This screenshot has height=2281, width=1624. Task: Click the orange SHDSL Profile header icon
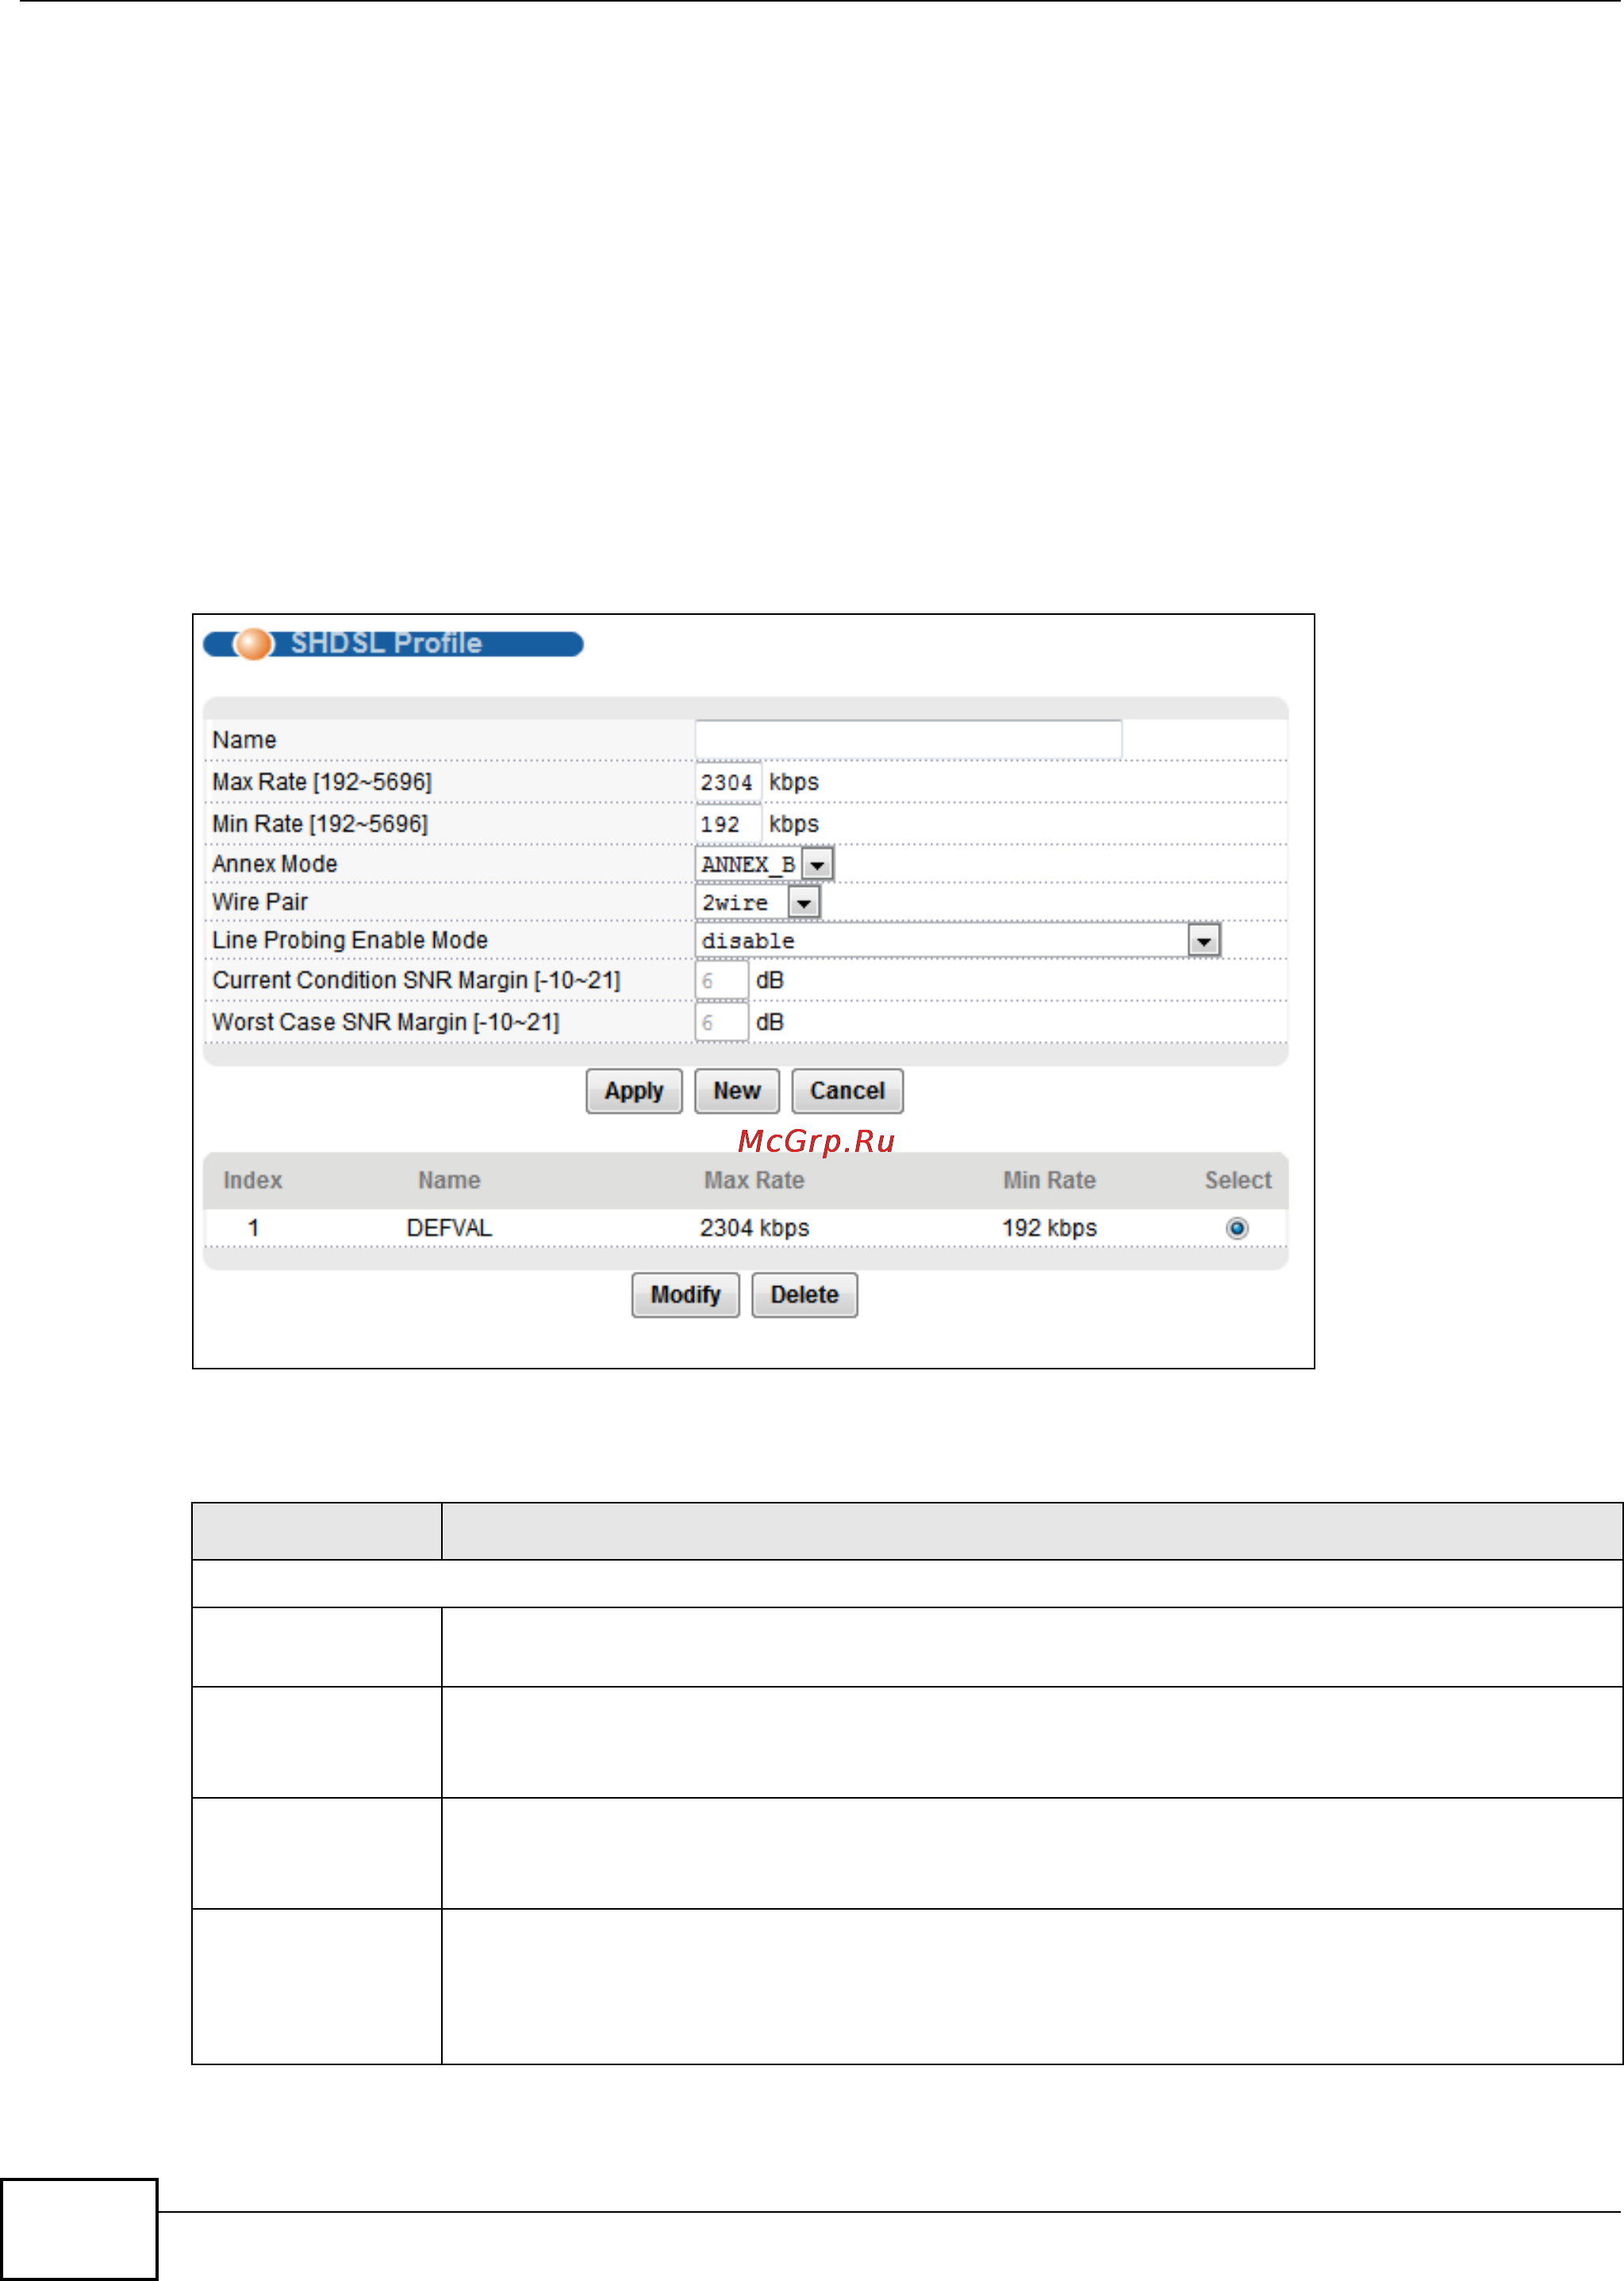(x=253, y=643)
